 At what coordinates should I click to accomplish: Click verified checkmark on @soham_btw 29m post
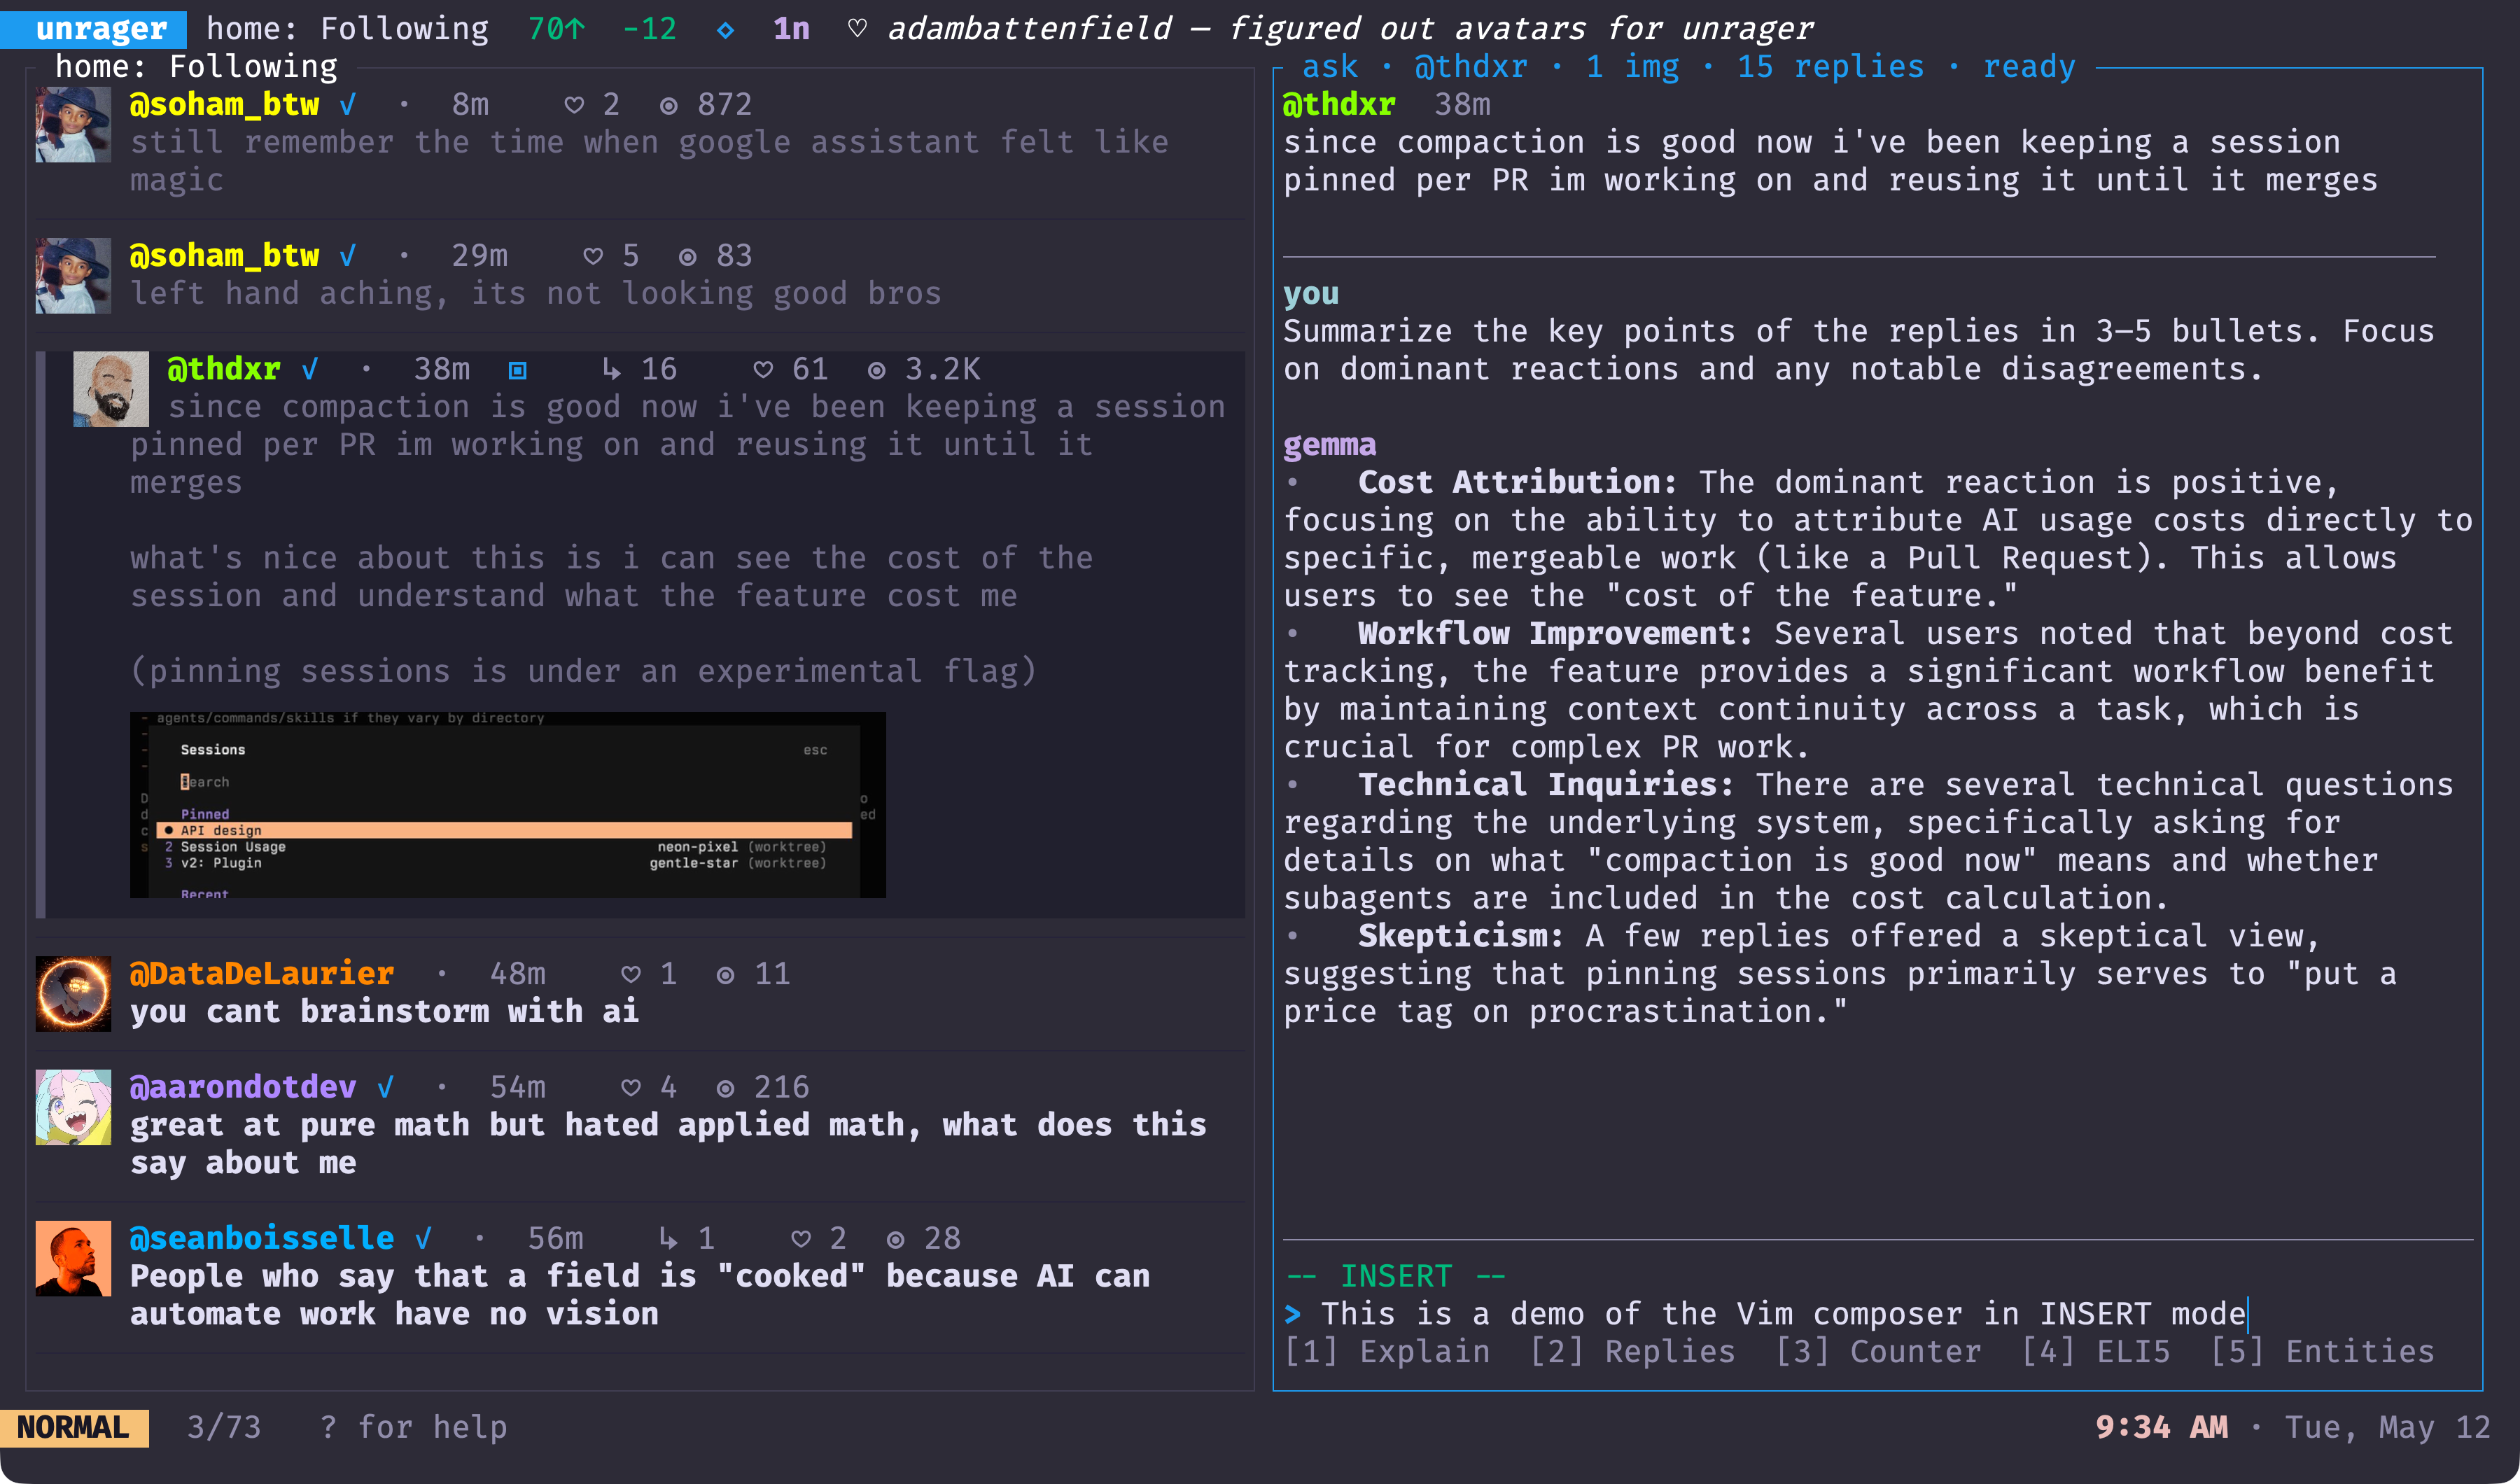(x=347, y=255)
